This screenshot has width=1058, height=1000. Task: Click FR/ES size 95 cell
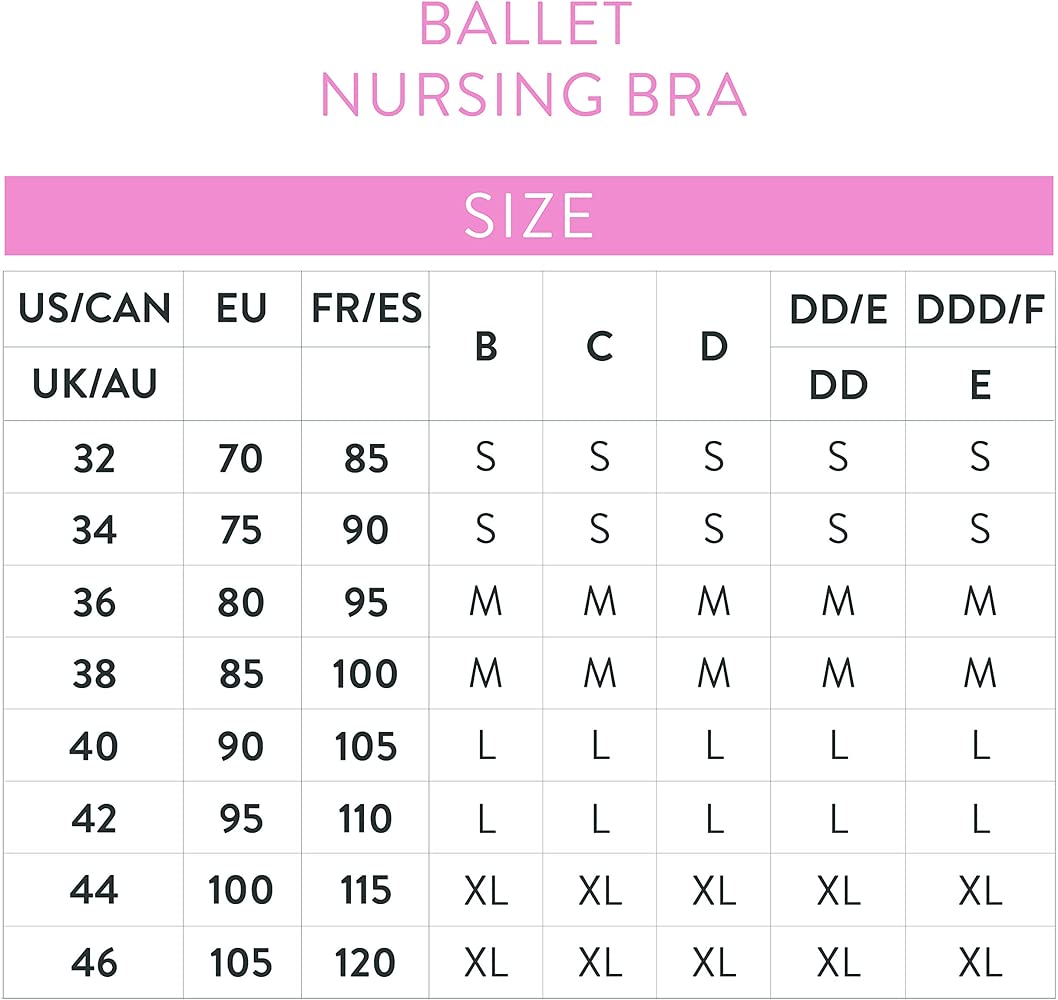coord(366,602)
